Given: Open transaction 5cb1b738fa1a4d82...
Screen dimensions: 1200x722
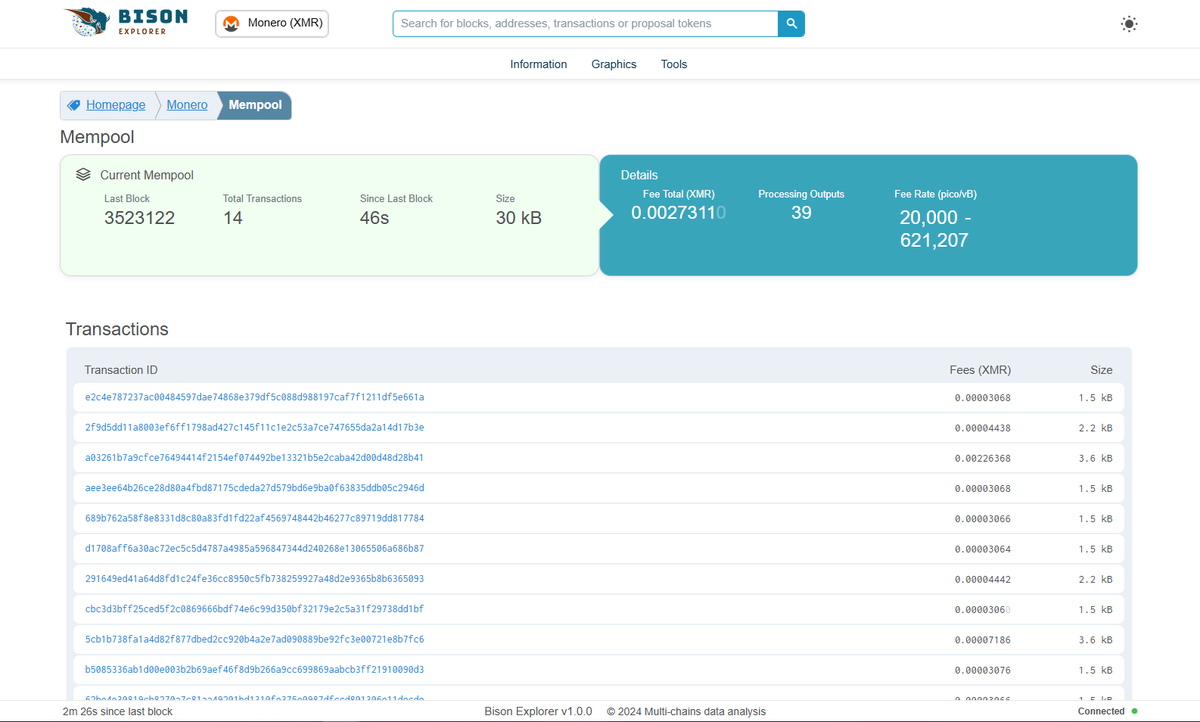Looking at the screenshot, I should click(255, 638).
